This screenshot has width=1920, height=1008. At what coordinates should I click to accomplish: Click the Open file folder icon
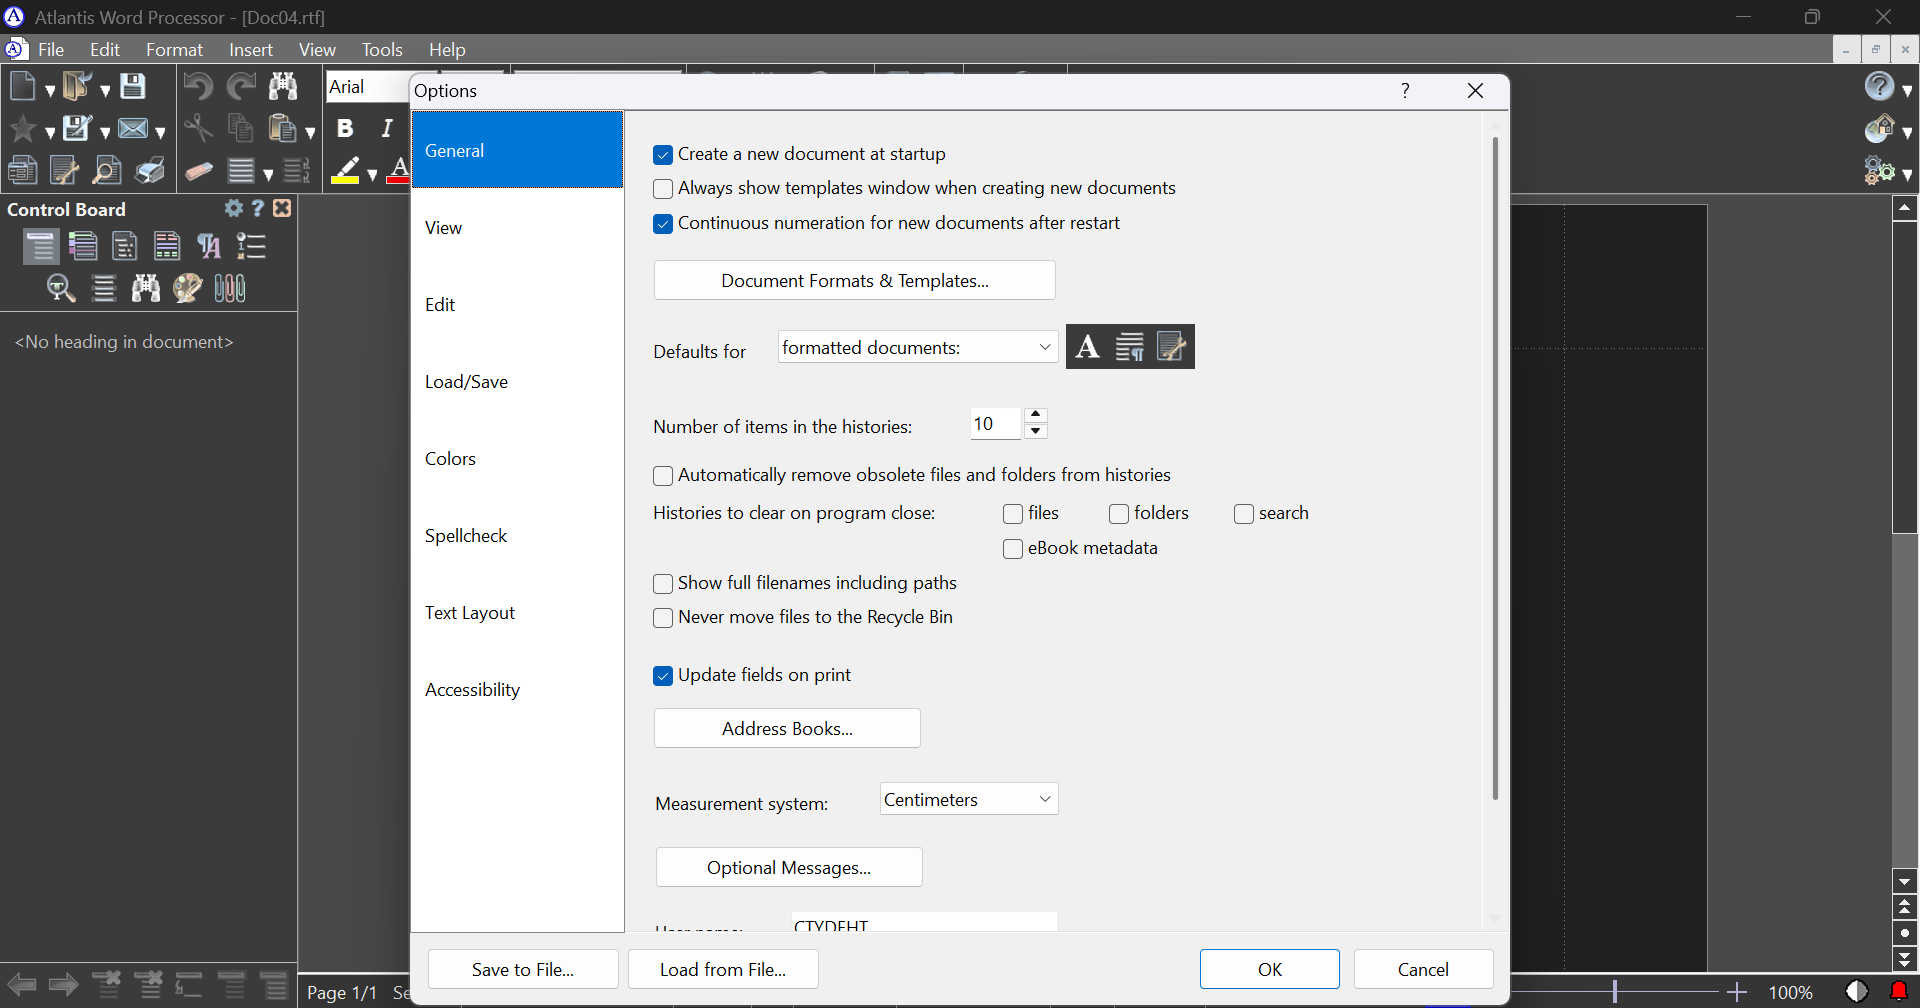click(x=77, y=86)
